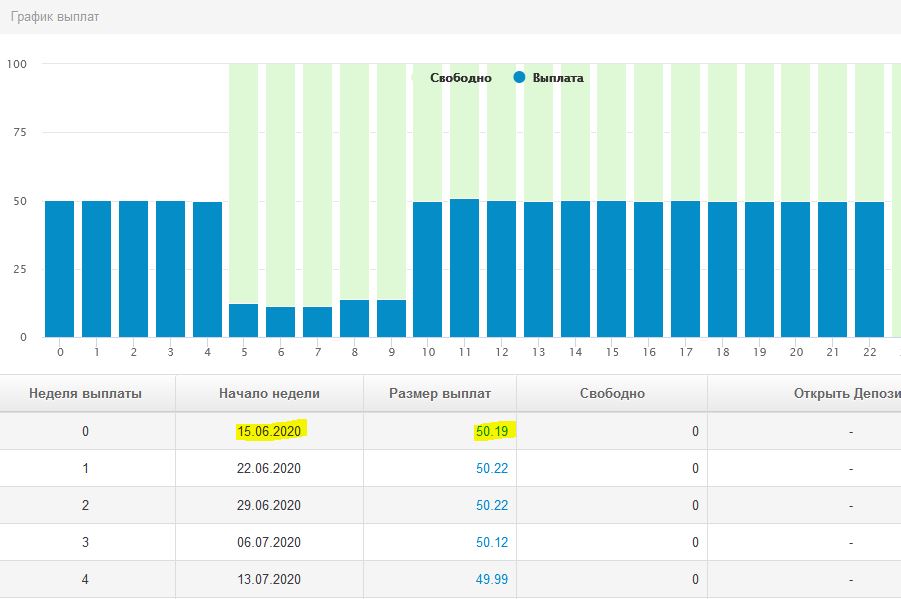Click the 13.07.2020 start date cell
This screenshot has width=901, height=599.
[x=270, y=579]
